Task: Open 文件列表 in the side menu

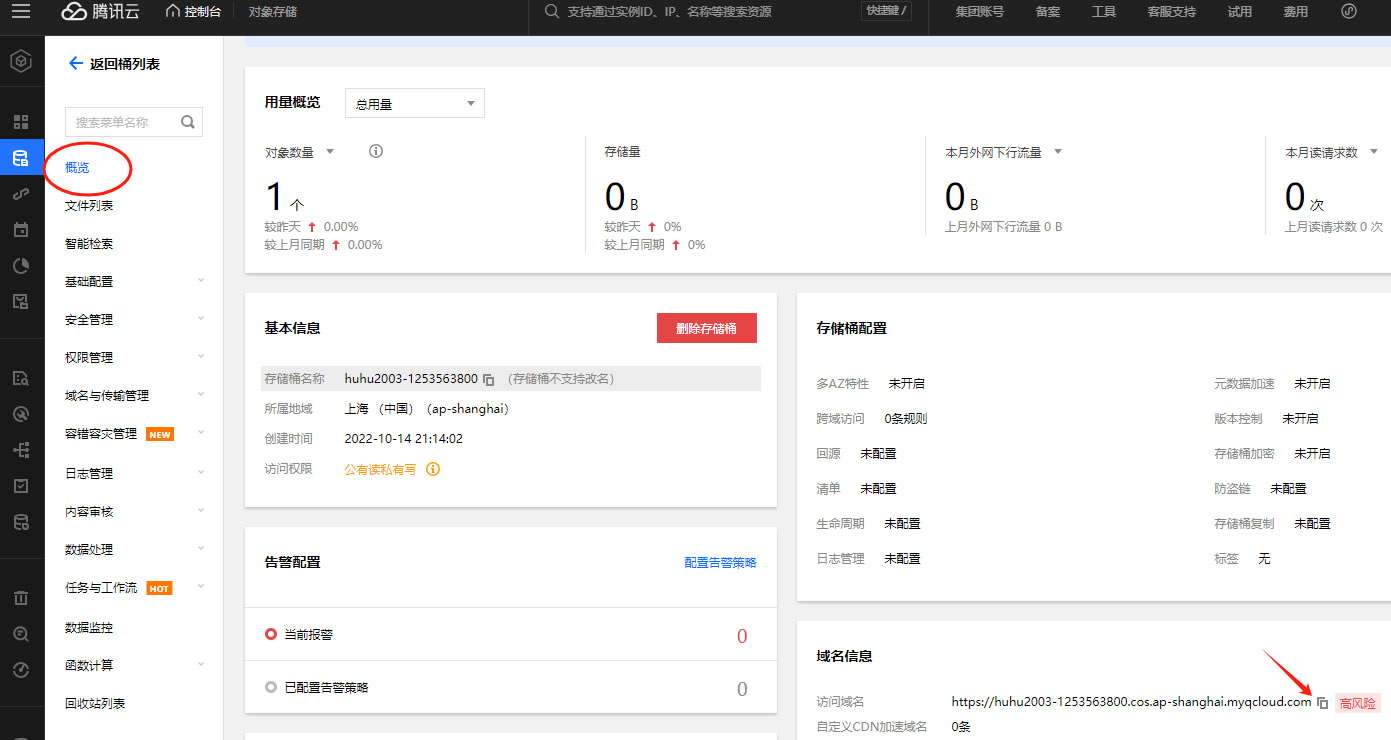Action: (x=89, y=206)
